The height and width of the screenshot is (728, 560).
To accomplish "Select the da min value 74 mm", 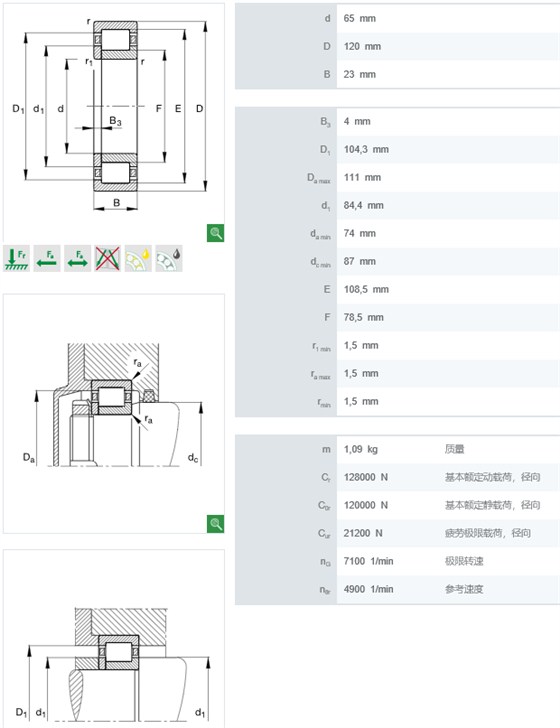I will pyautogui.click(x=359, y=234).
